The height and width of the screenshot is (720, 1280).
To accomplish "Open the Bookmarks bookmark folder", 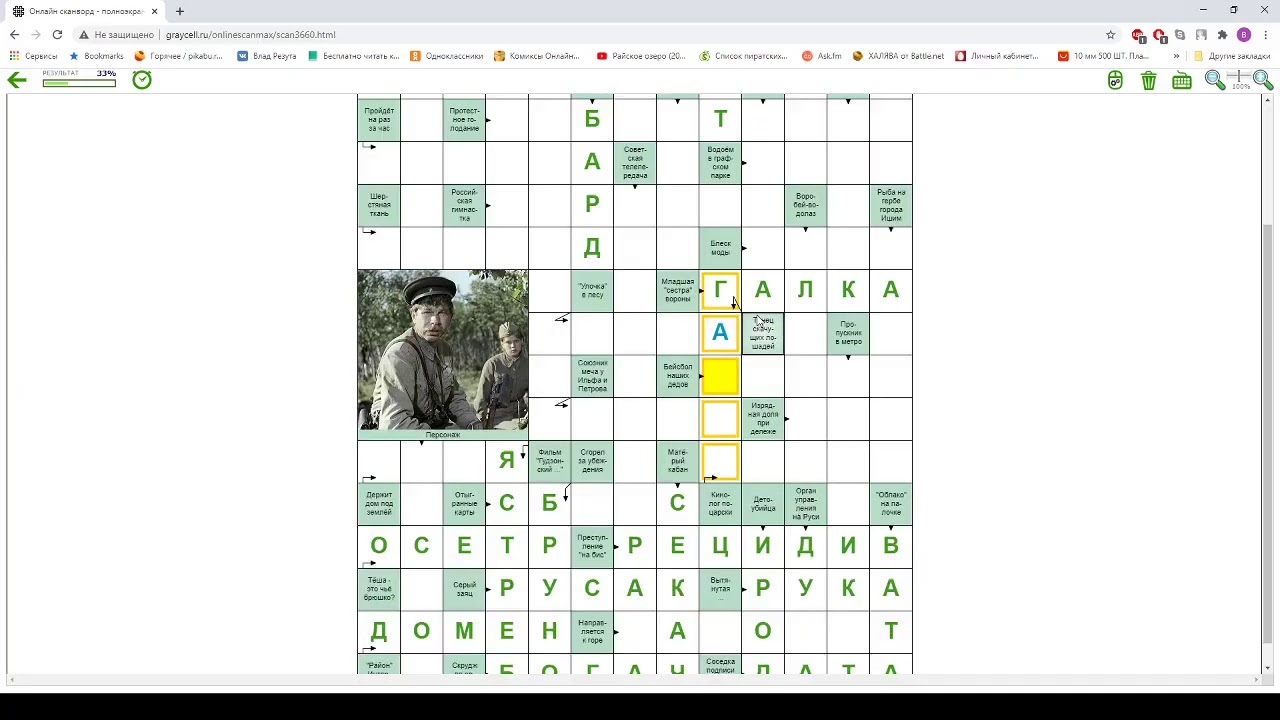I will [96, 56].
